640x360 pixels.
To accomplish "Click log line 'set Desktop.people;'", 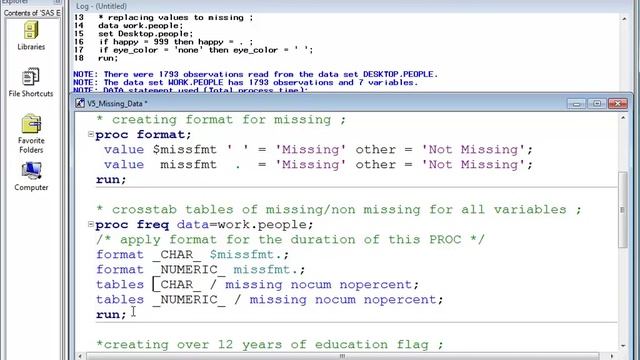I will pos(145,34).
